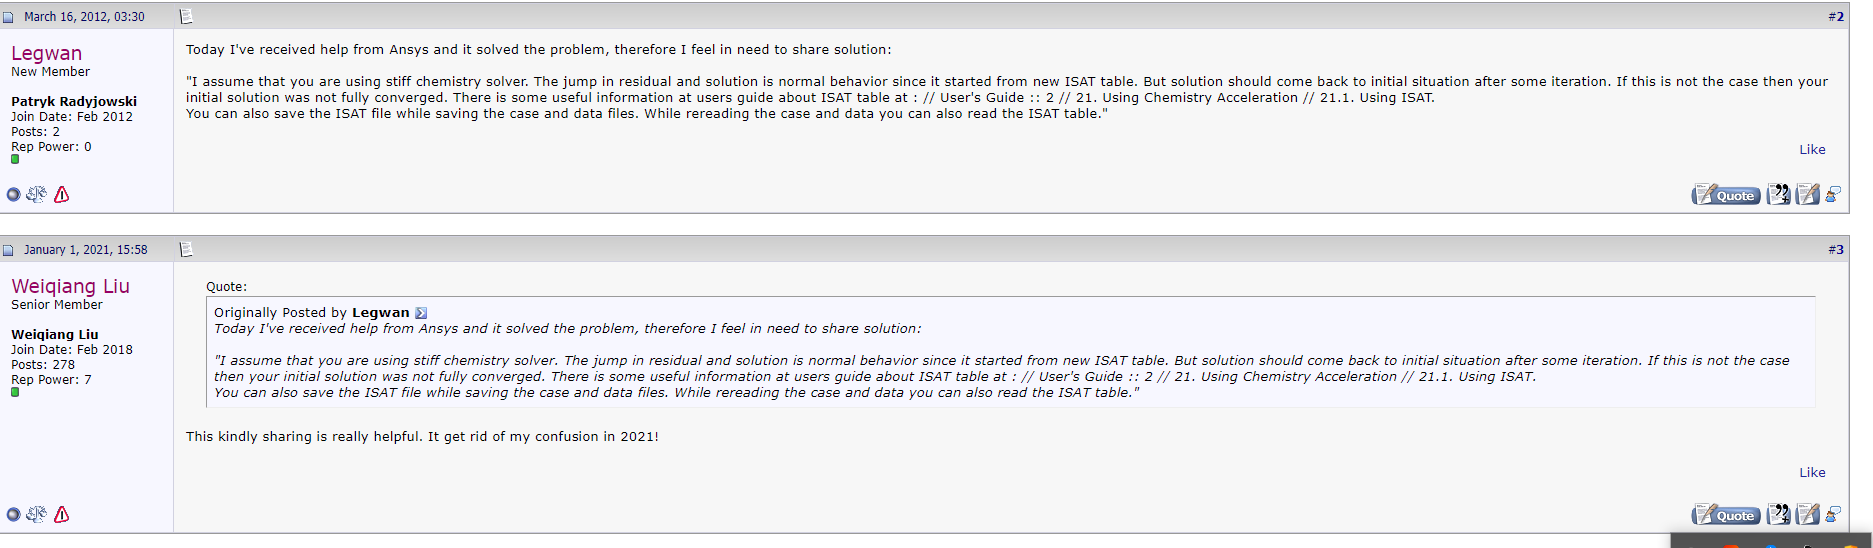Click the Quote button on Weiqiang Liu's post
Viewport: 1873px width, 548px height.
pos(1726,515)
